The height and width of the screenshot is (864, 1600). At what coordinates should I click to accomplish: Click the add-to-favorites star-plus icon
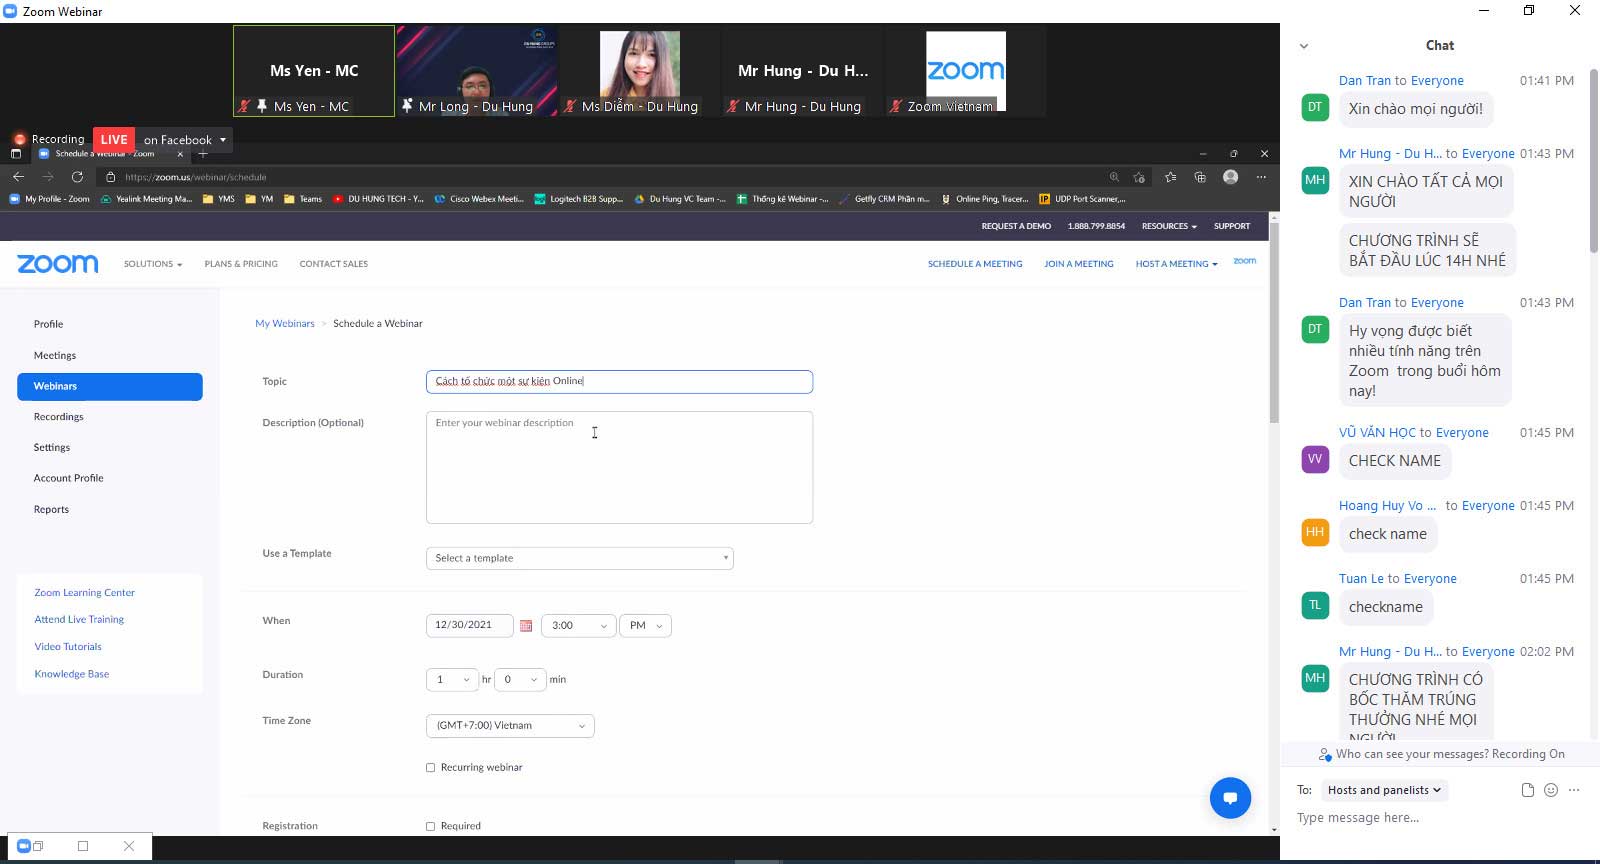pos(1139,177)
